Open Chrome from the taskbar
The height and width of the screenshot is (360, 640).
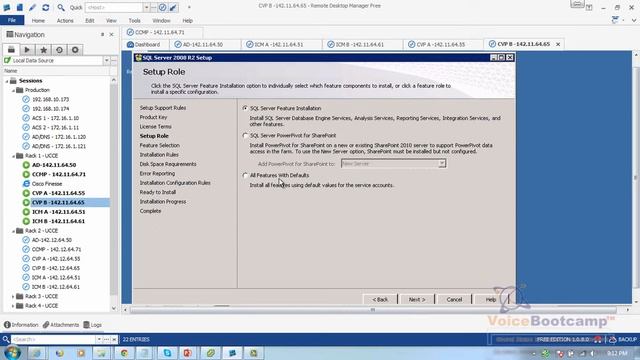pyautogui.click(x=124, y=353)
